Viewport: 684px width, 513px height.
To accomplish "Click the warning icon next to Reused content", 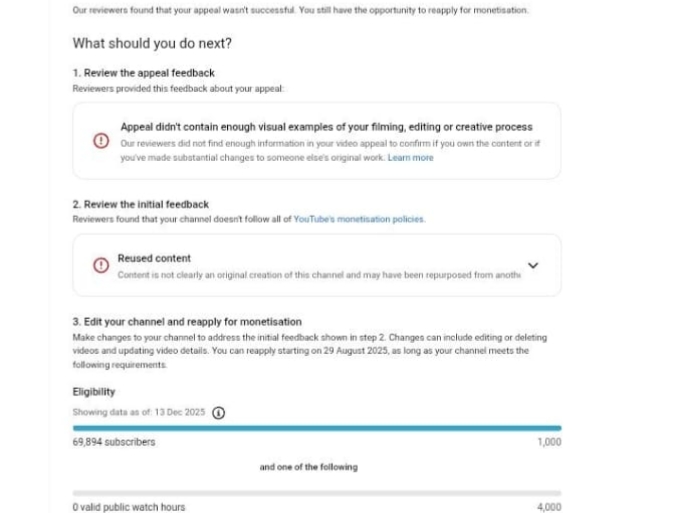I will pyautogui.click(x=100, y=265).
